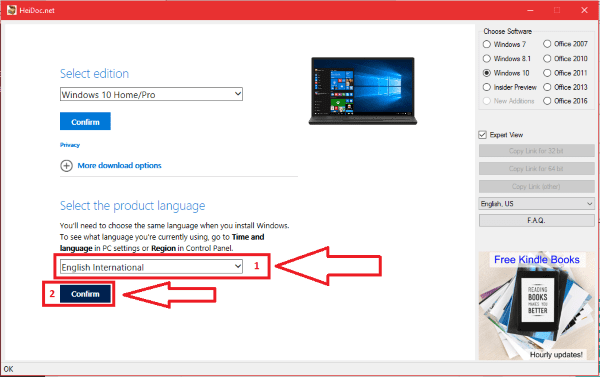This screenshot has height=377, width=600.
Task: Click the HeiDoc.net app icon in title bar
Action: [12, 10]
